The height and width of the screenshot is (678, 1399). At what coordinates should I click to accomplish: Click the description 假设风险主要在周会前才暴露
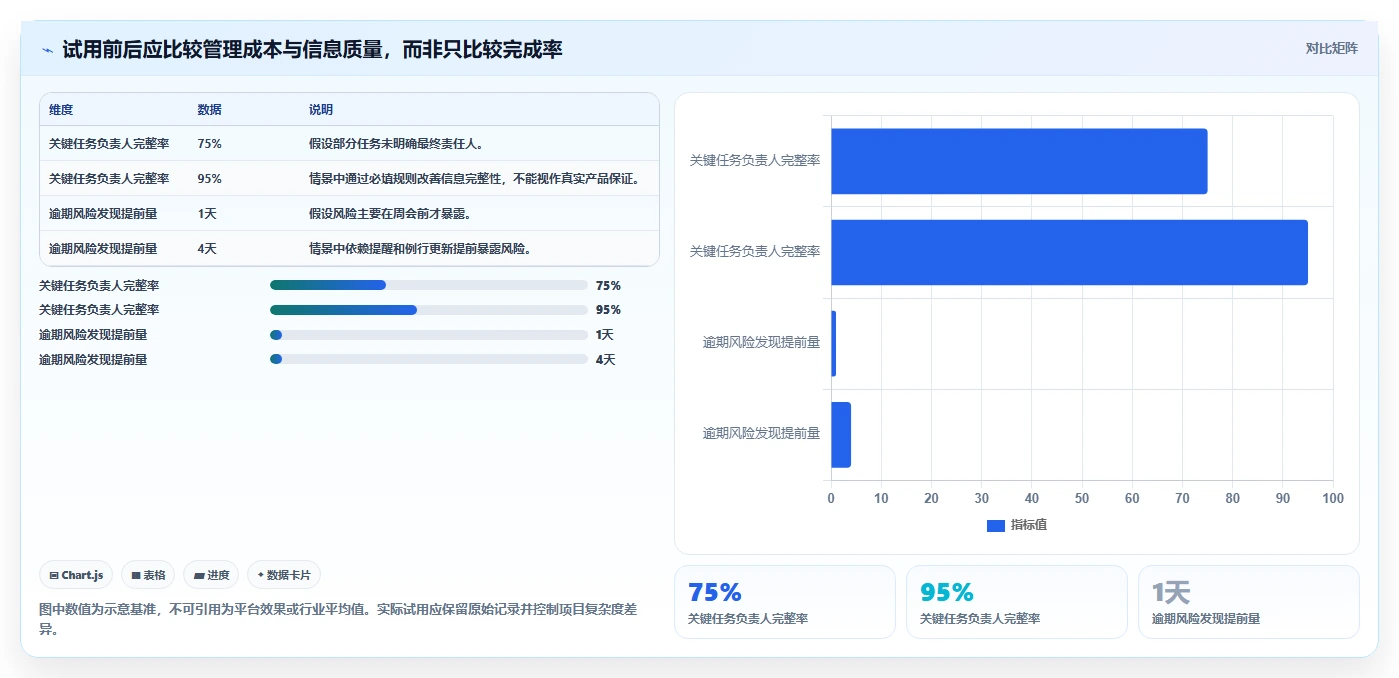coord(390,214)
